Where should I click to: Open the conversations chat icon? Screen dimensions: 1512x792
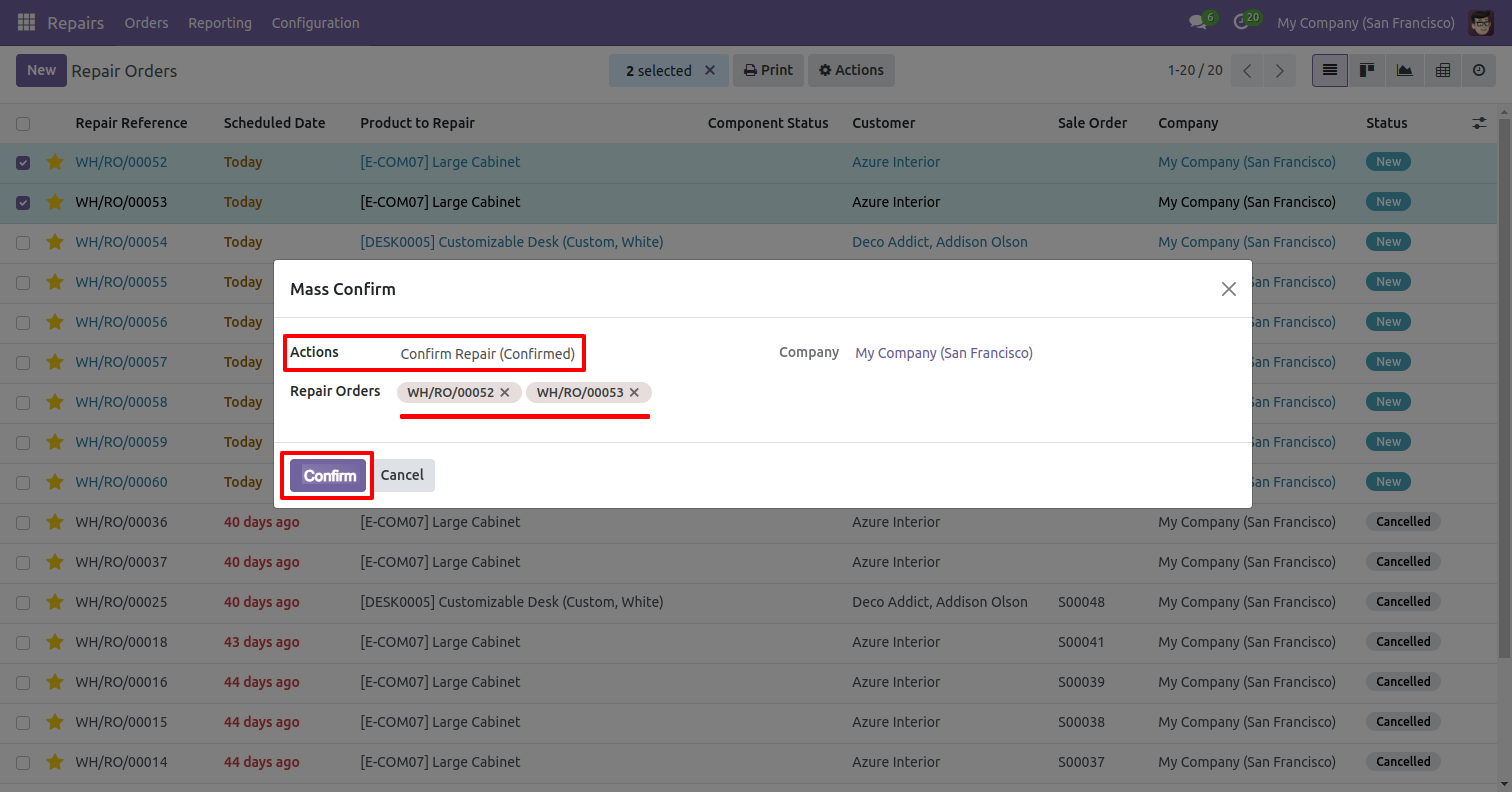(1197, 22)
